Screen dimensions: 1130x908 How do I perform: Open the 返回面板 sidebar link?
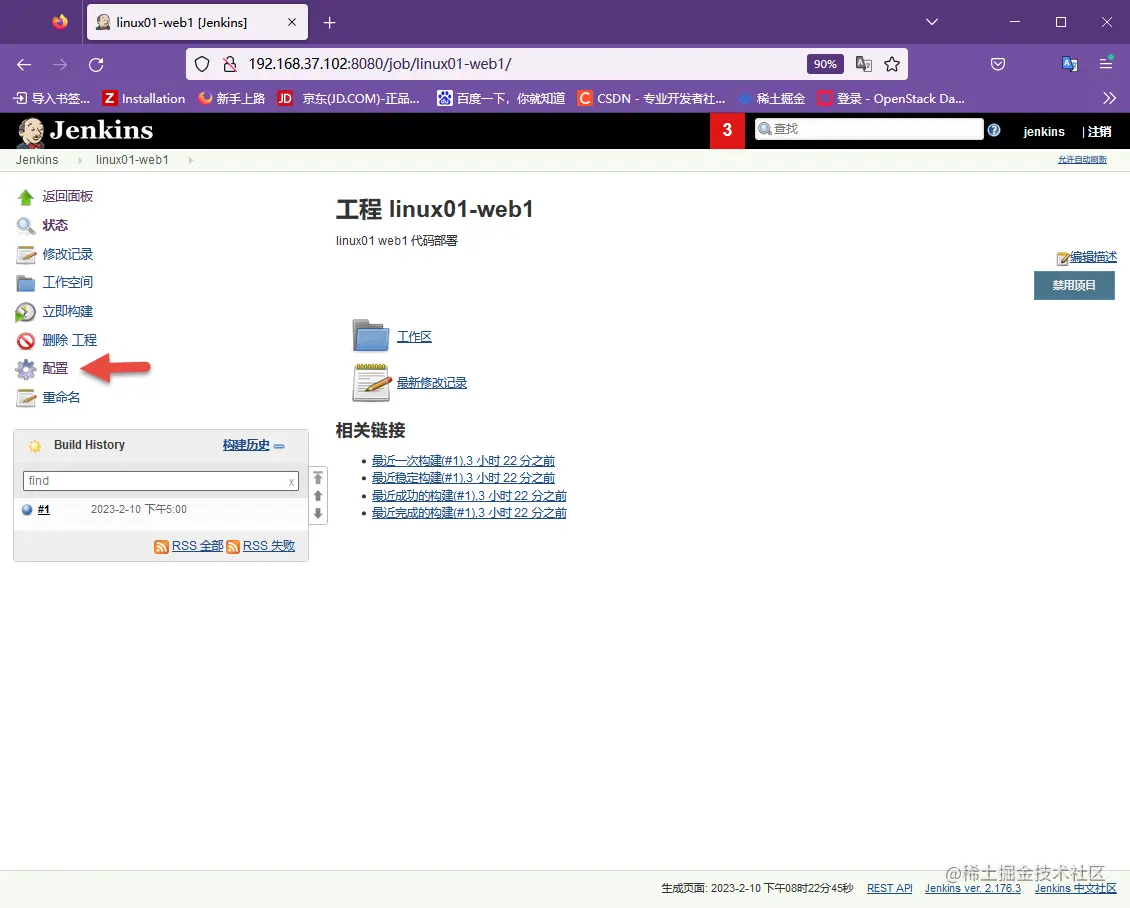(68, 196)
